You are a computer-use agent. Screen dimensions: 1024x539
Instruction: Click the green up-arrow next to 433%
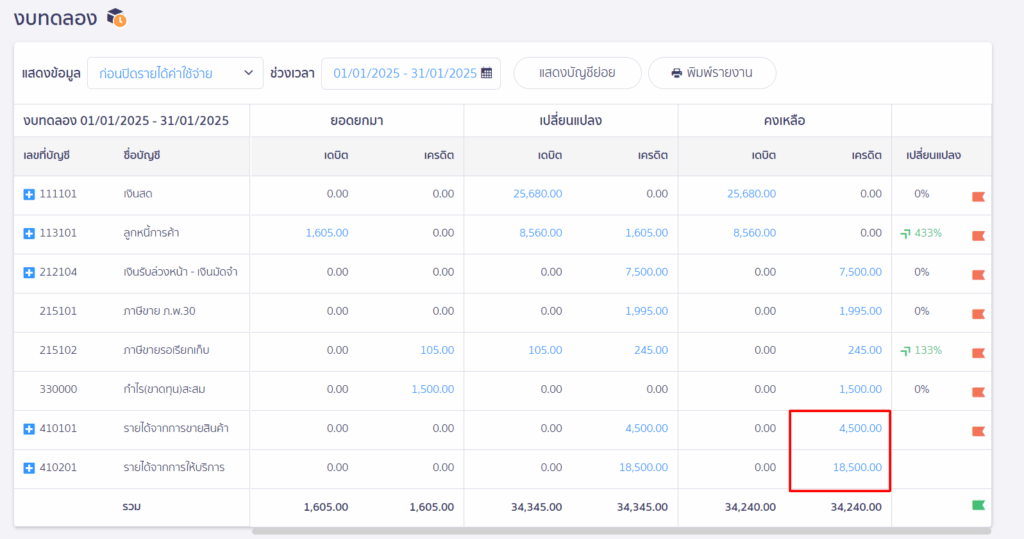tap(905, 233)
